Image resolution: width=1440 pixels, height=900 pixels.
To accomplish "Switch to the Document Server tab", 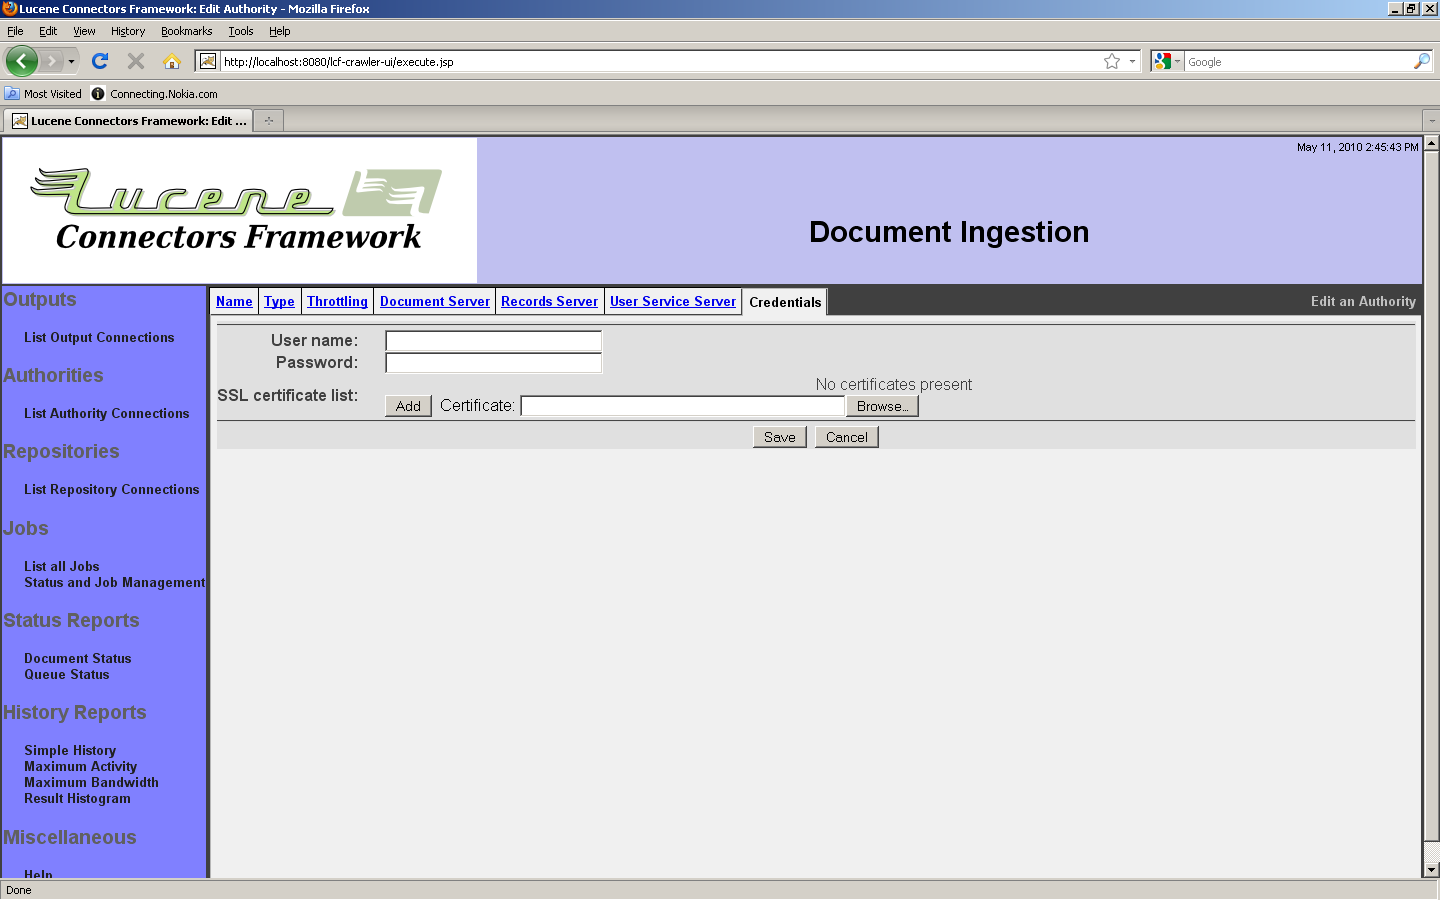I will pos(434,301).
